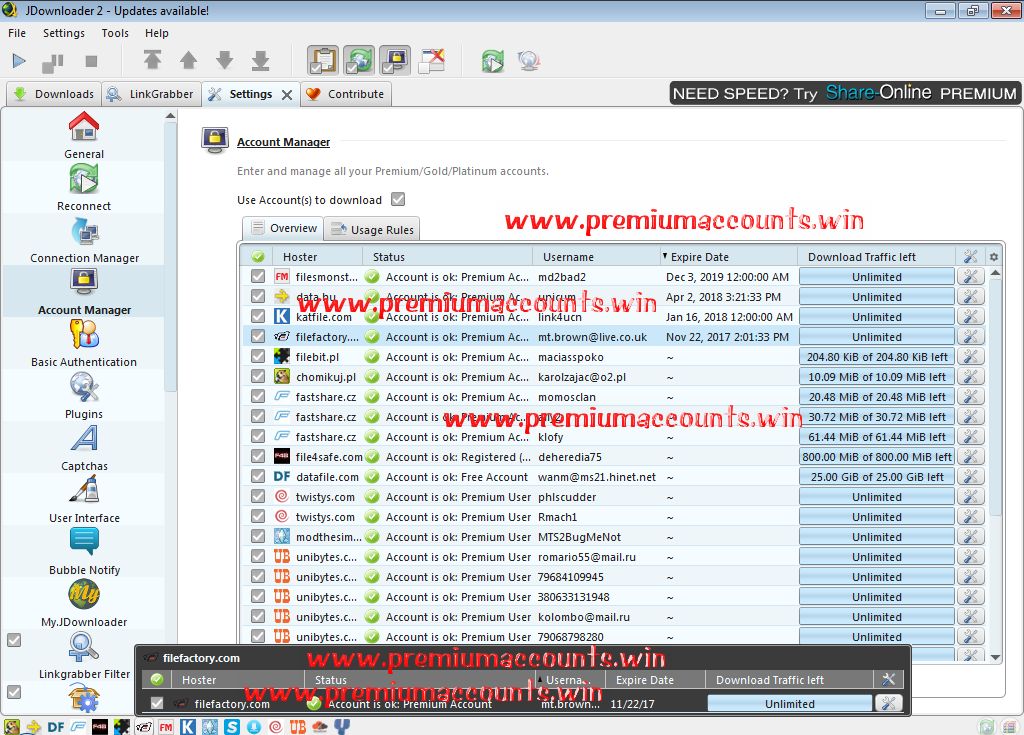Sort accounts by Expire Date column
Viewport: 1024px width, 735px height.
pyautogui.click(x=728, y=257)
